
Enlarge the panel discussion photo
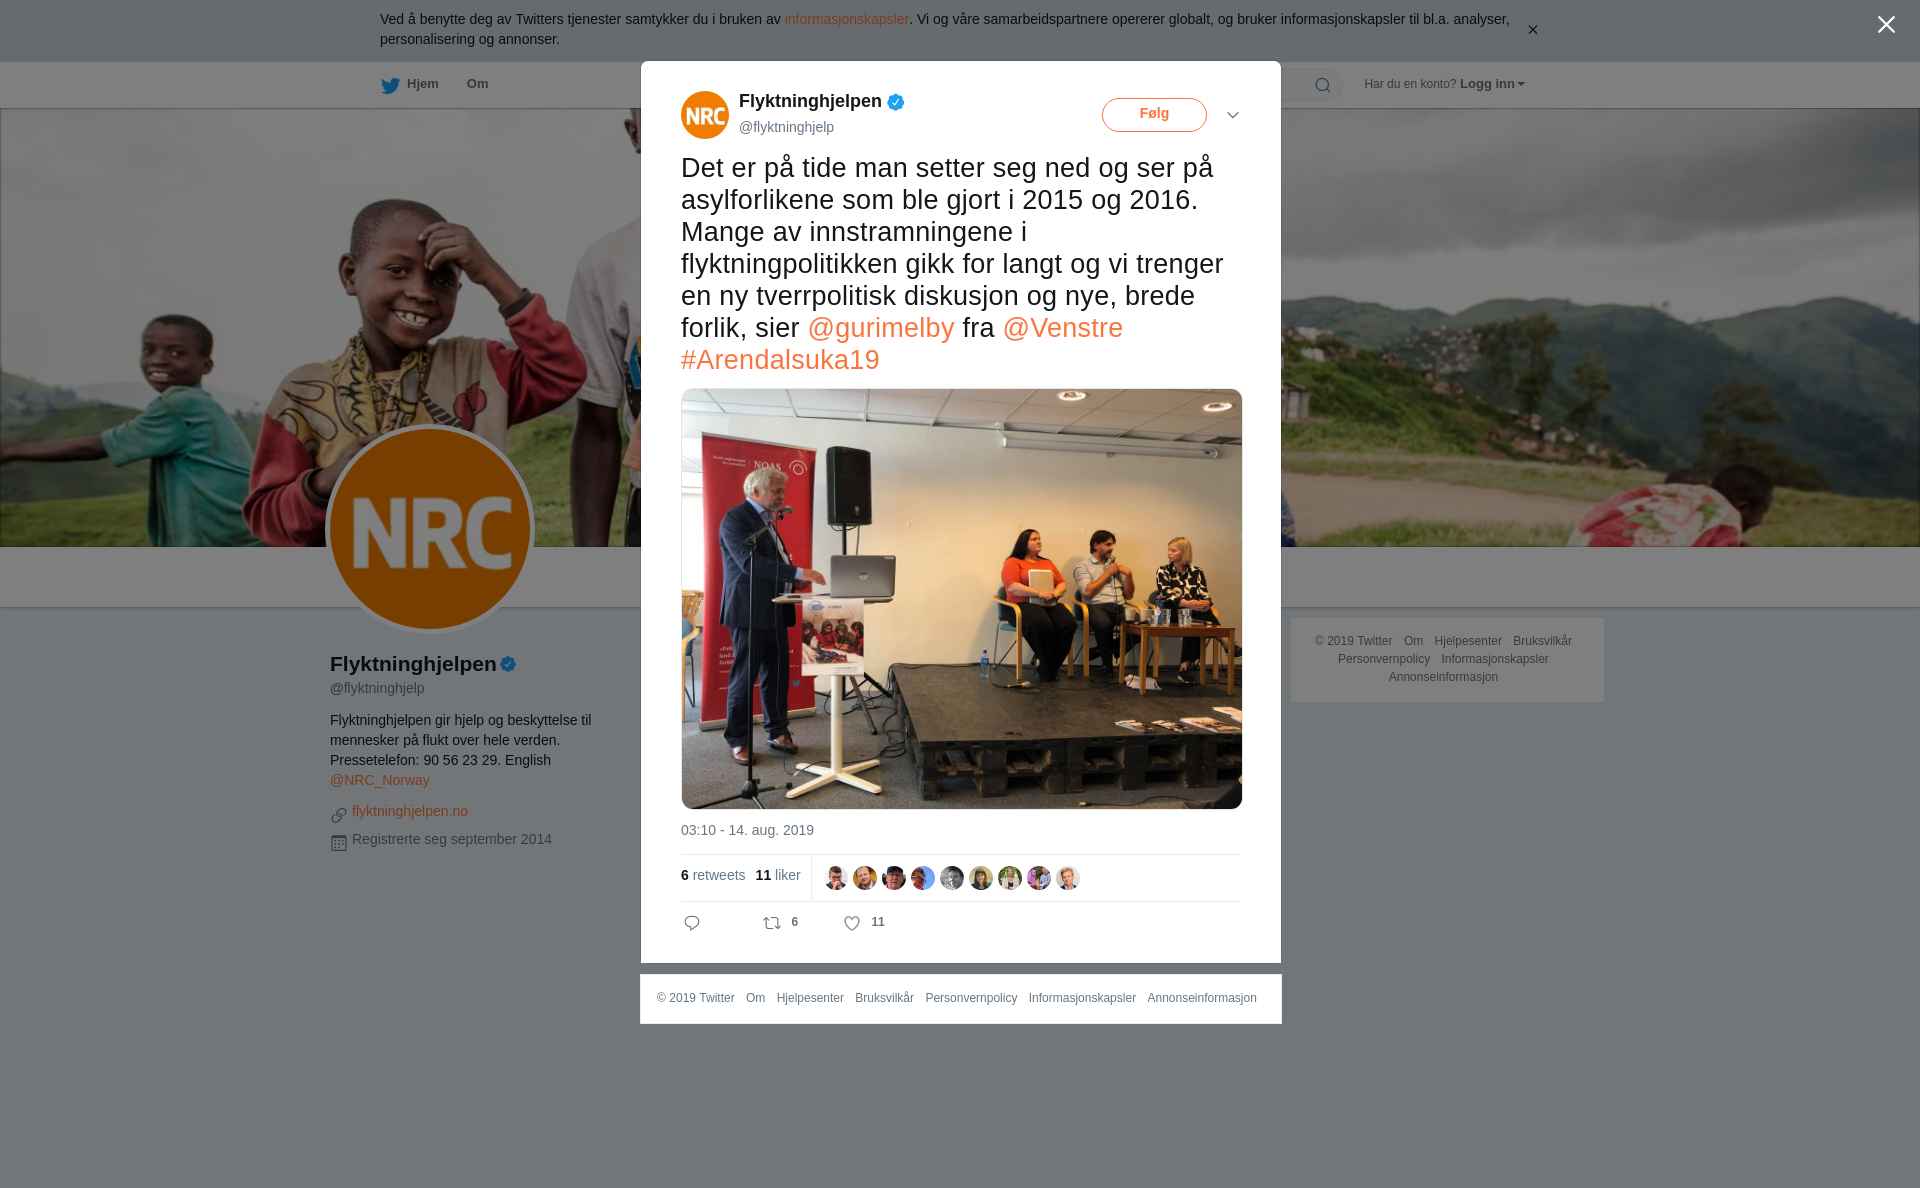(x=961, y=599)
